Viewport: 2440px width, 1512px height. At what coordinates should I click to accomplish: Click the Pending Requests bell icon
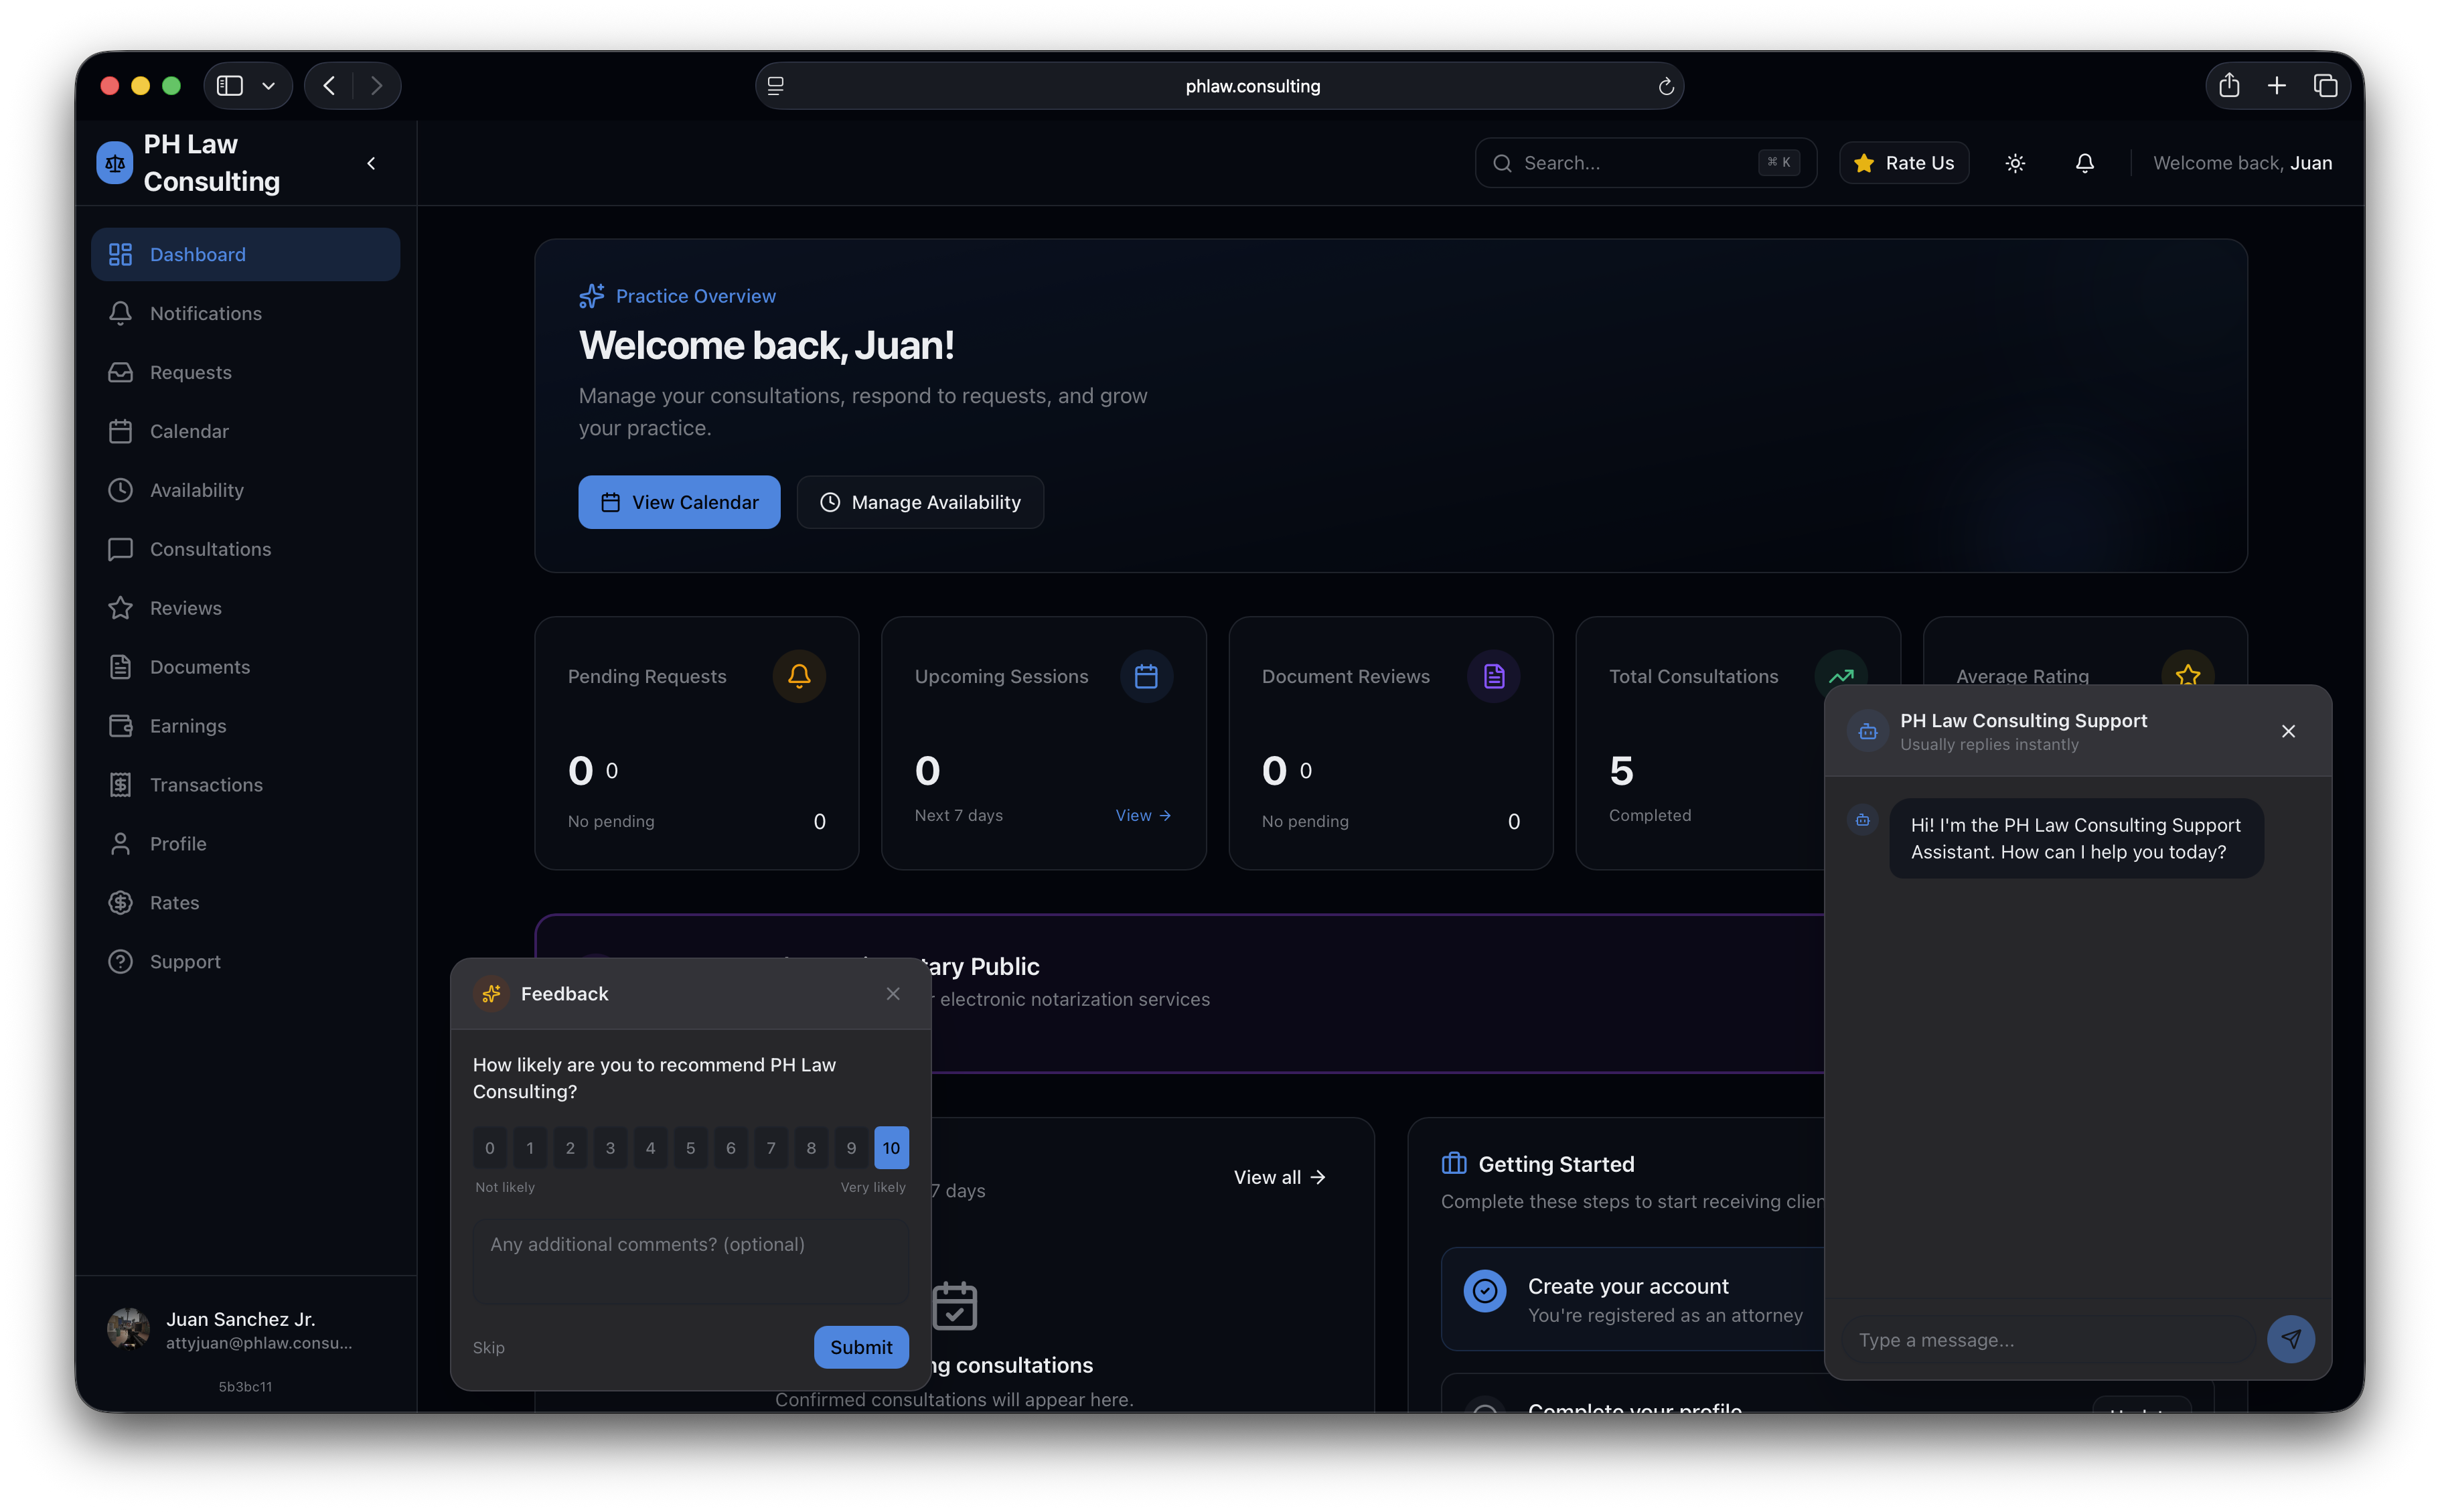(x=799, y=676)
